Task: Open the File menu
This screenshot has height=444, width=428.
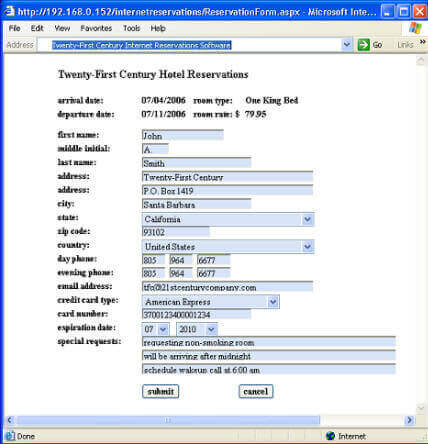Action: pos(14,28)
